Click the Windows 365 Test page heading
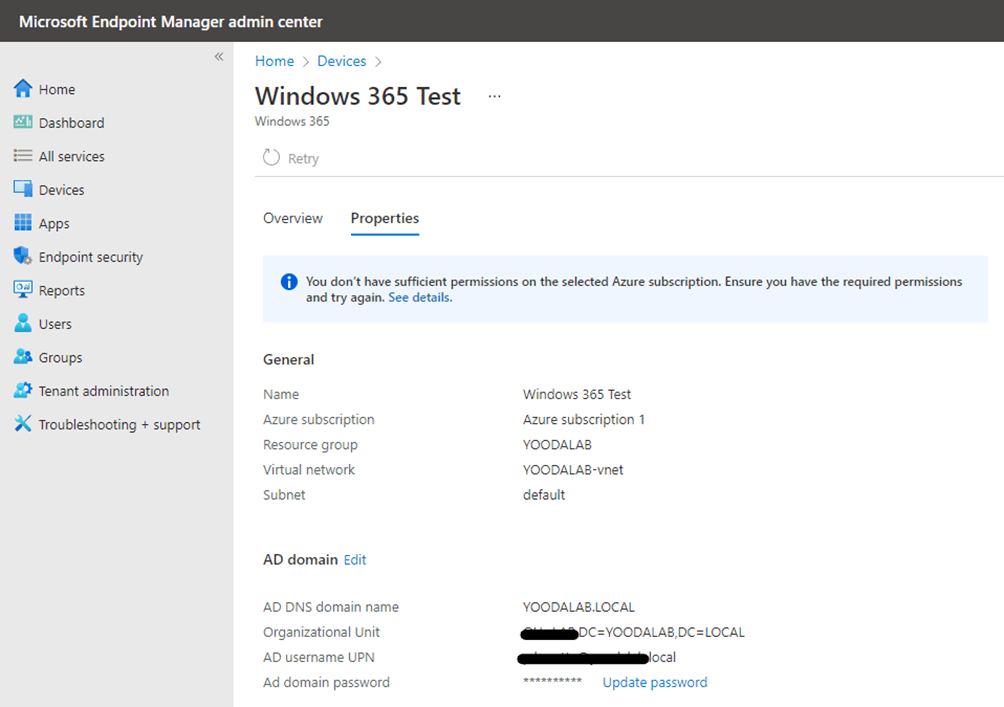The height and width of the screenshot is (707, 1004). 358,96
